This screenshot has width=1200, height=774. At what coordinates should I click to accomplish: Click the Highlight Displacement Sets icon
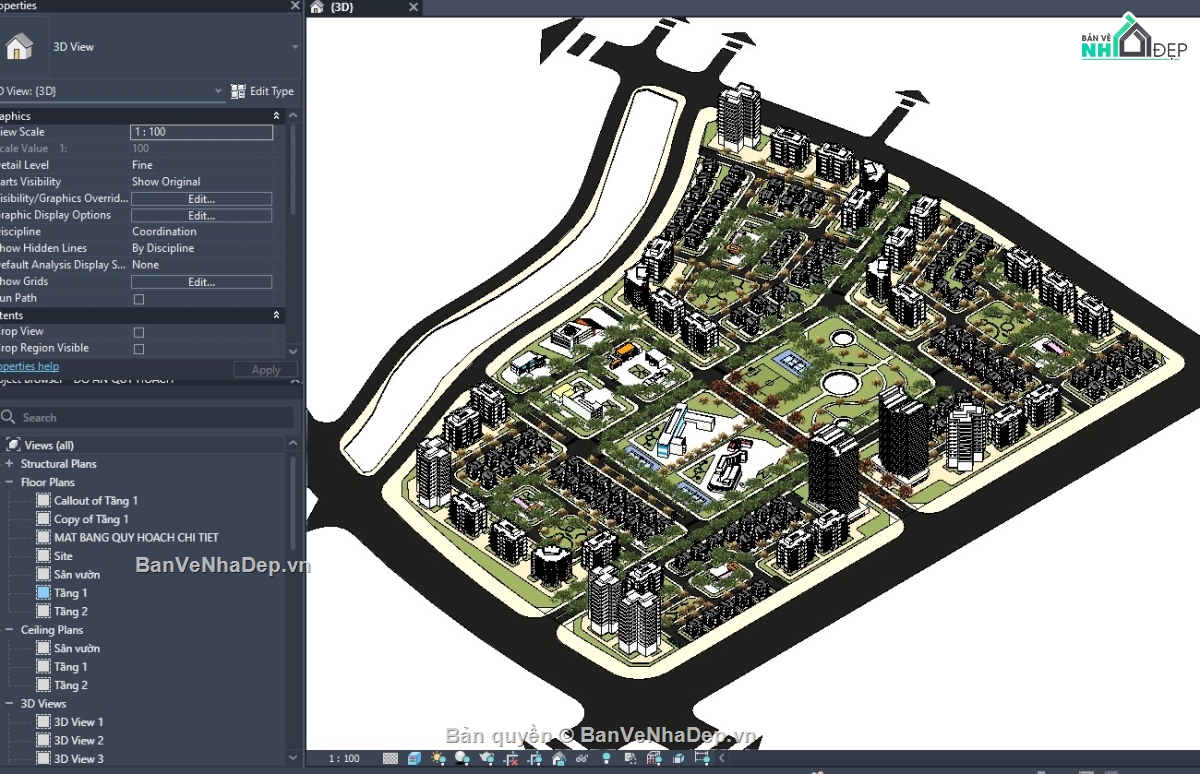point(678,758)
